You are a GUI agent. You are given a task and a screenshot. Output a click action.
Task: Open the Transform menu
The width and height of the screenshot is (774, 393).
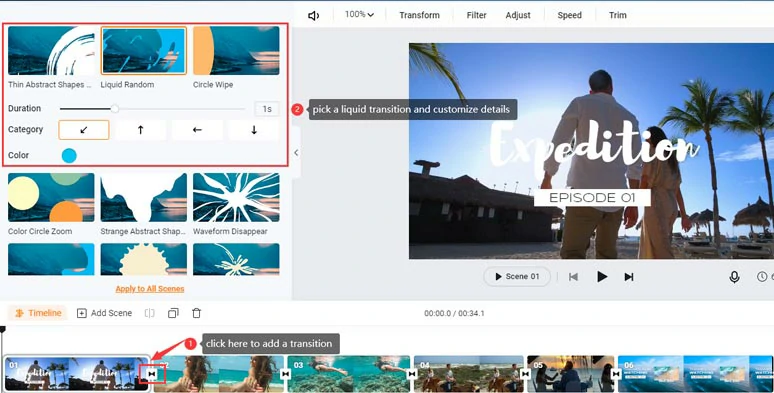click(x=419, y=15)
